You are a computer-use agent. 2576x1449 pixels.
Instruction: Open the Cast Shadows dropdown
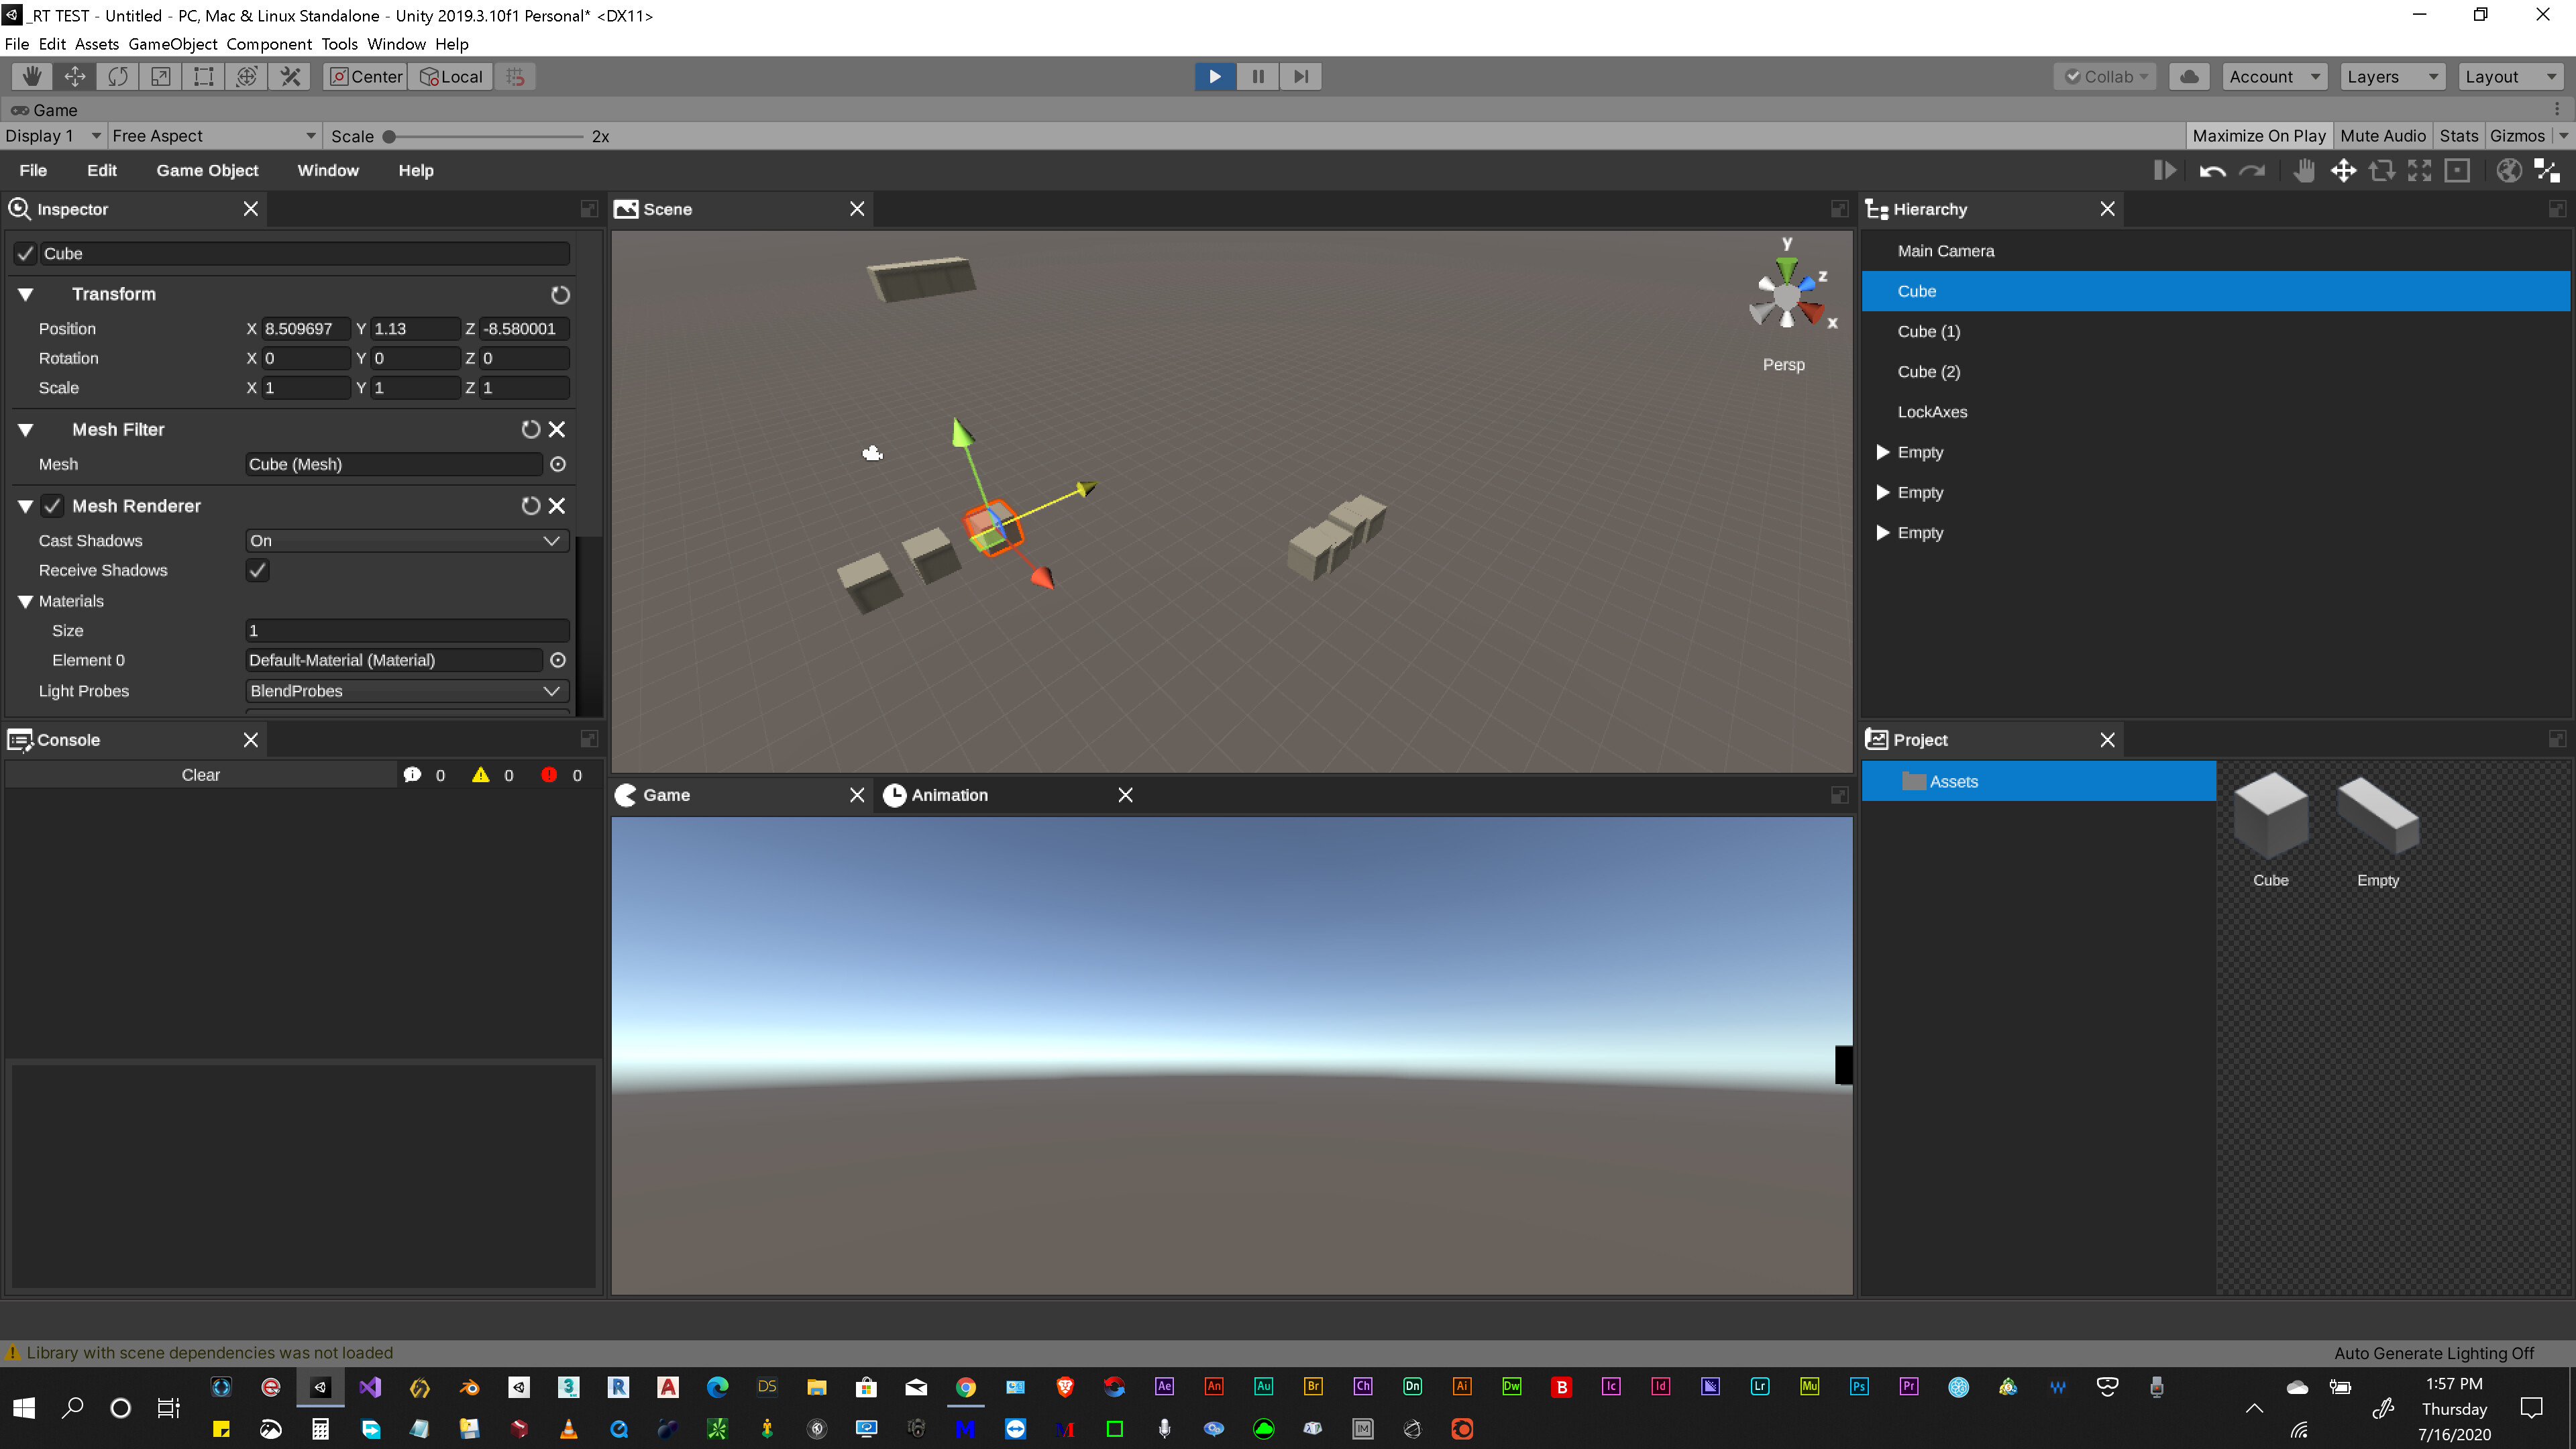(x=406, y=540)
